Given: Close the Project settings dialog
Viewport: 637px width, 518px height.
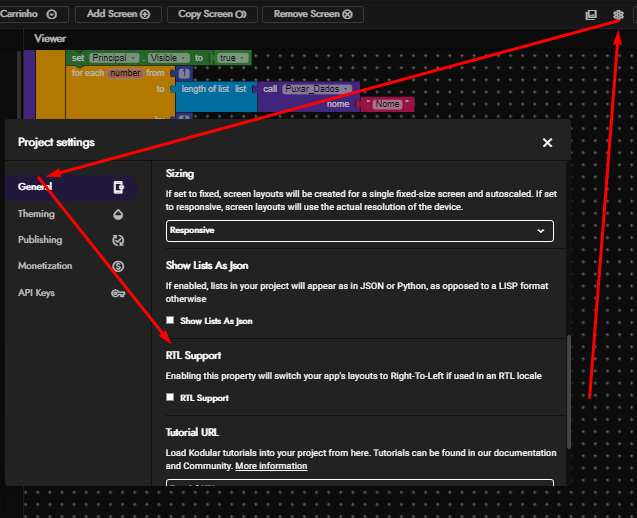Looking at the screenshot, I should [547, 143].
